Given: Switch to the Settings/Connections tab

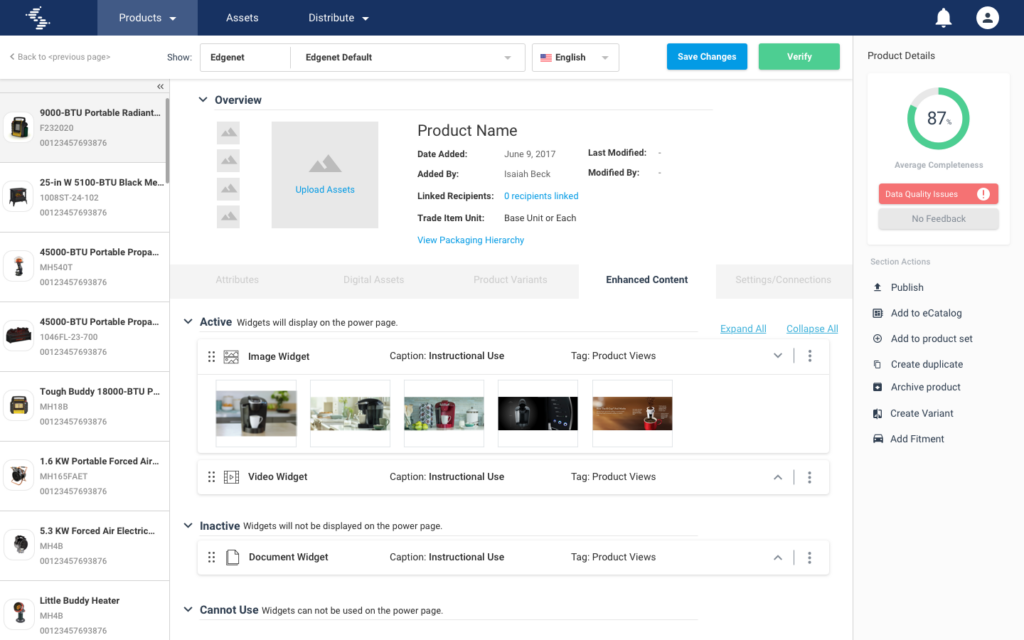Looking at the screenshot, I should point(783,280).
